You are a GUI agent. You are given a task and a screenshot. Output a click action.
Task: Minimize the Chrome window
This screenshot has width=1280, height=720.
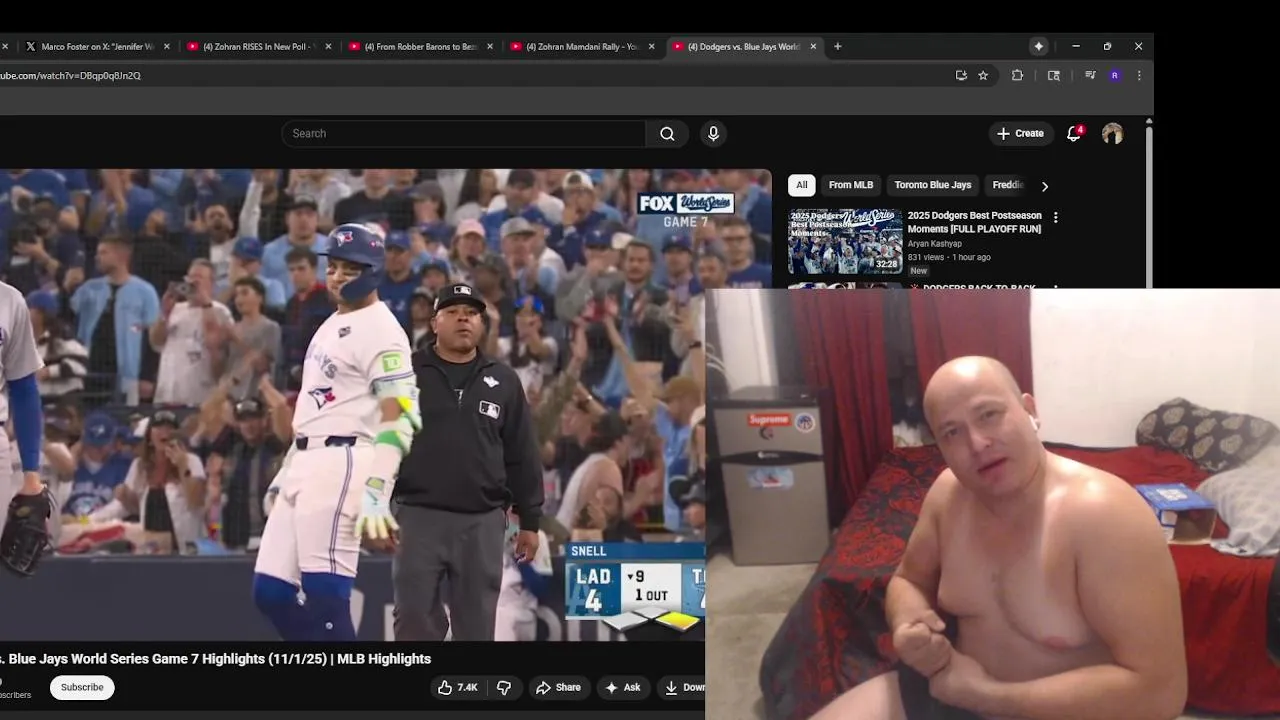tap(1076, 46)
